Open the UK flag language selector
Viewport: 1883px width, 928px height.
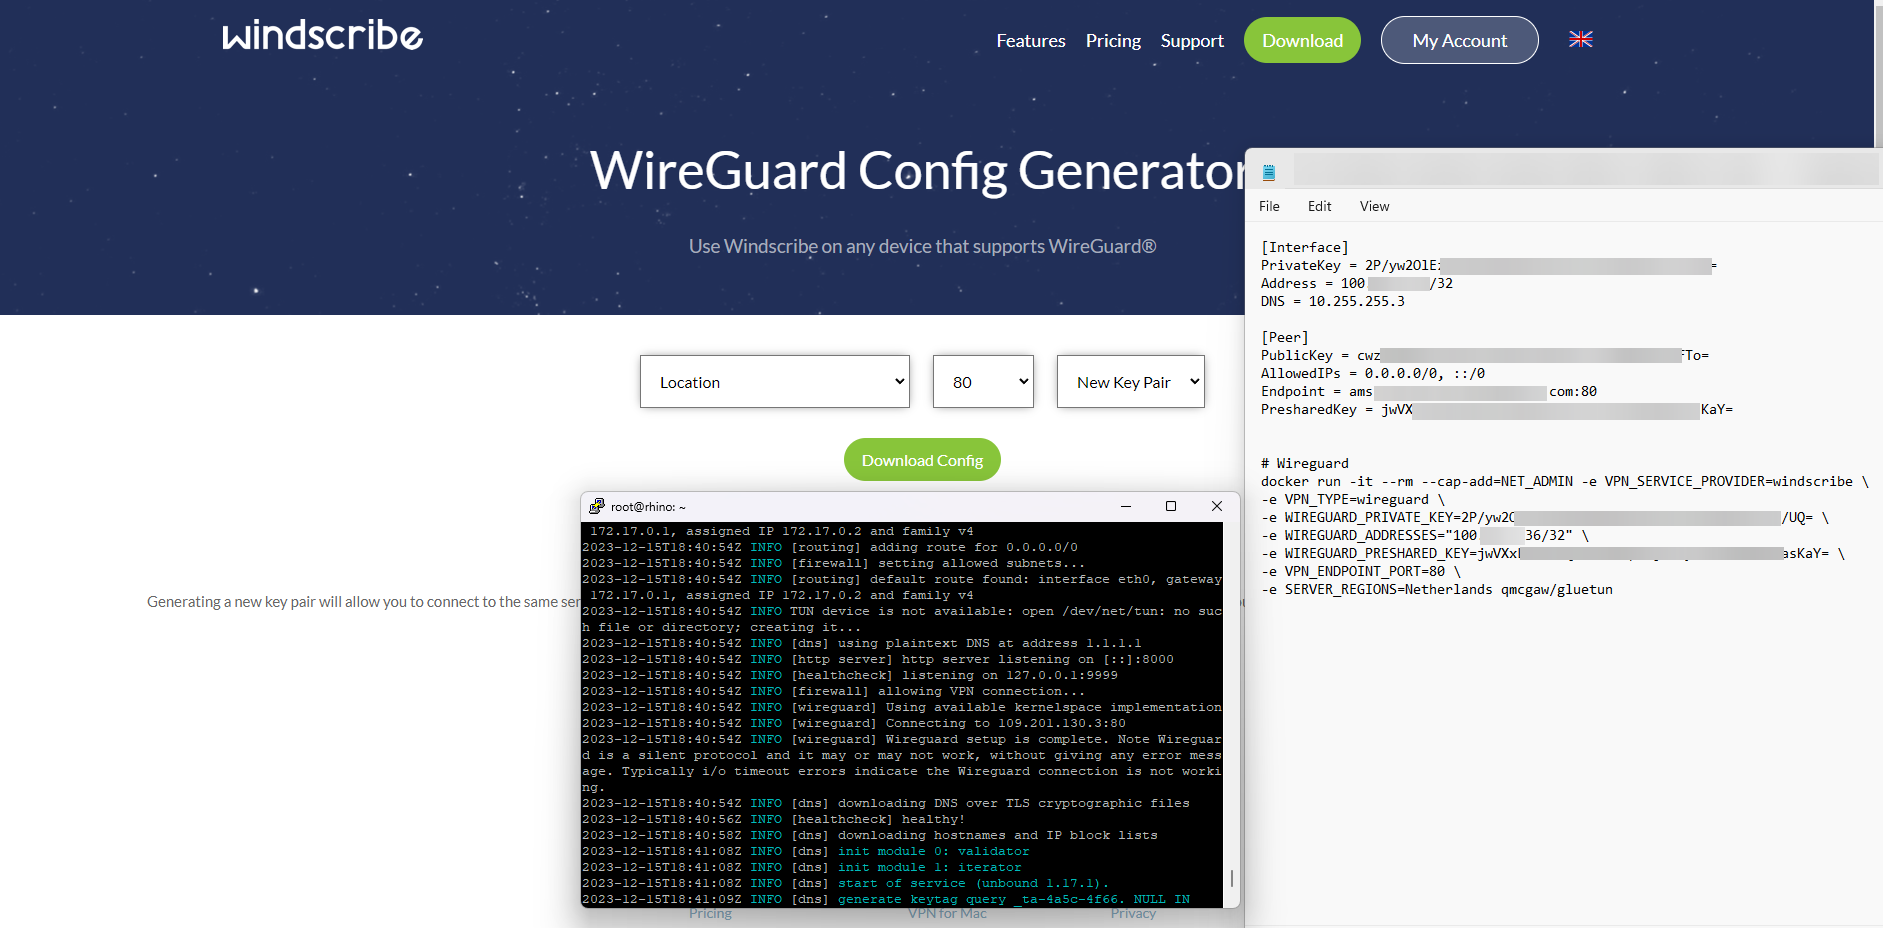click(1581, 39)
